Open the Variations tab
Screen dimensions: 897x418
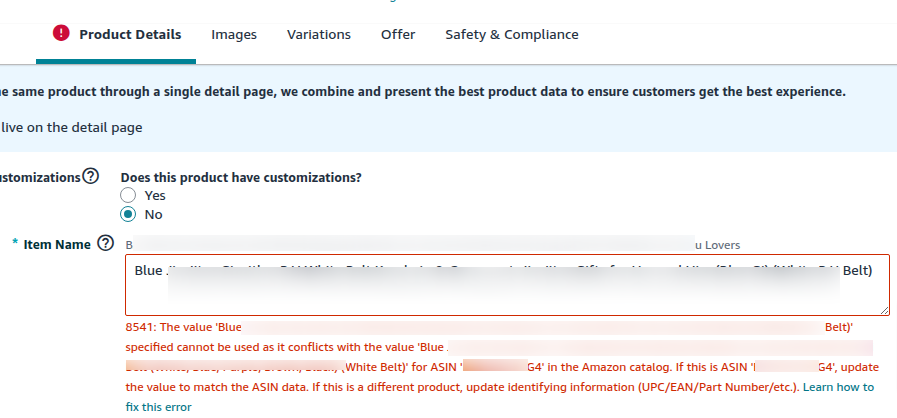tap(319, 34)
